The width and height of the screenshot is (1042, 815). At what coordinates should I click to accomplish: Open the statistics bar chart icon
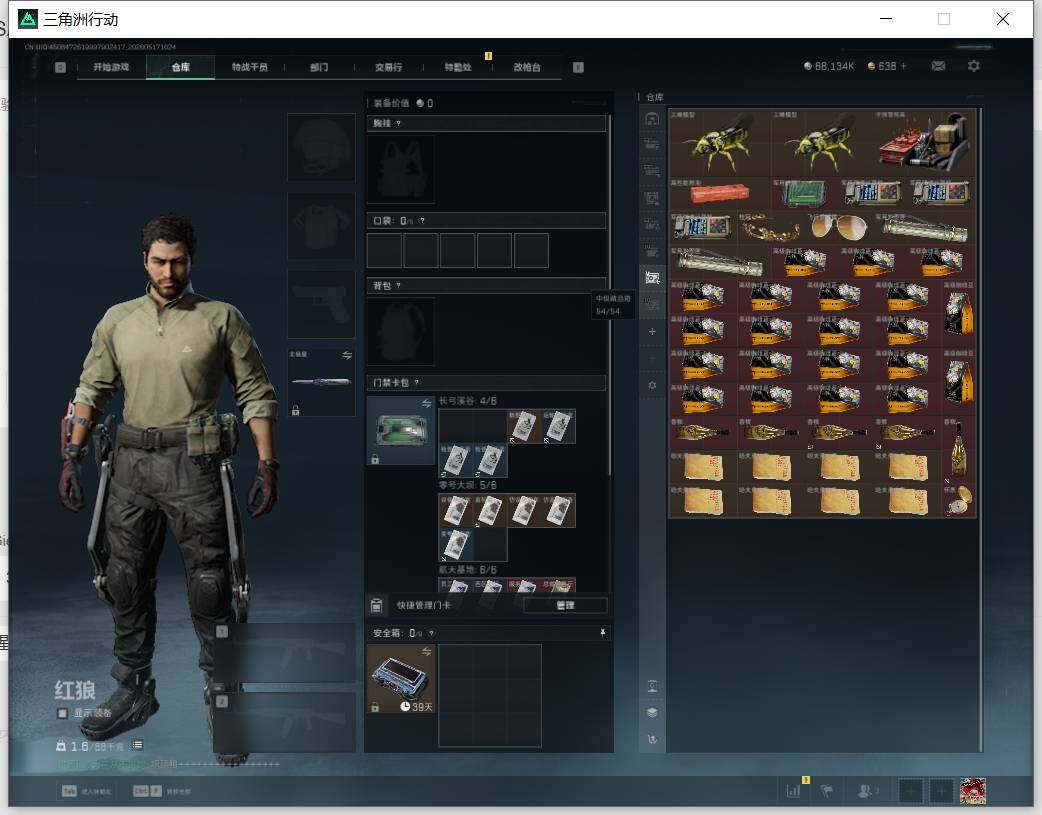[793, 791]
